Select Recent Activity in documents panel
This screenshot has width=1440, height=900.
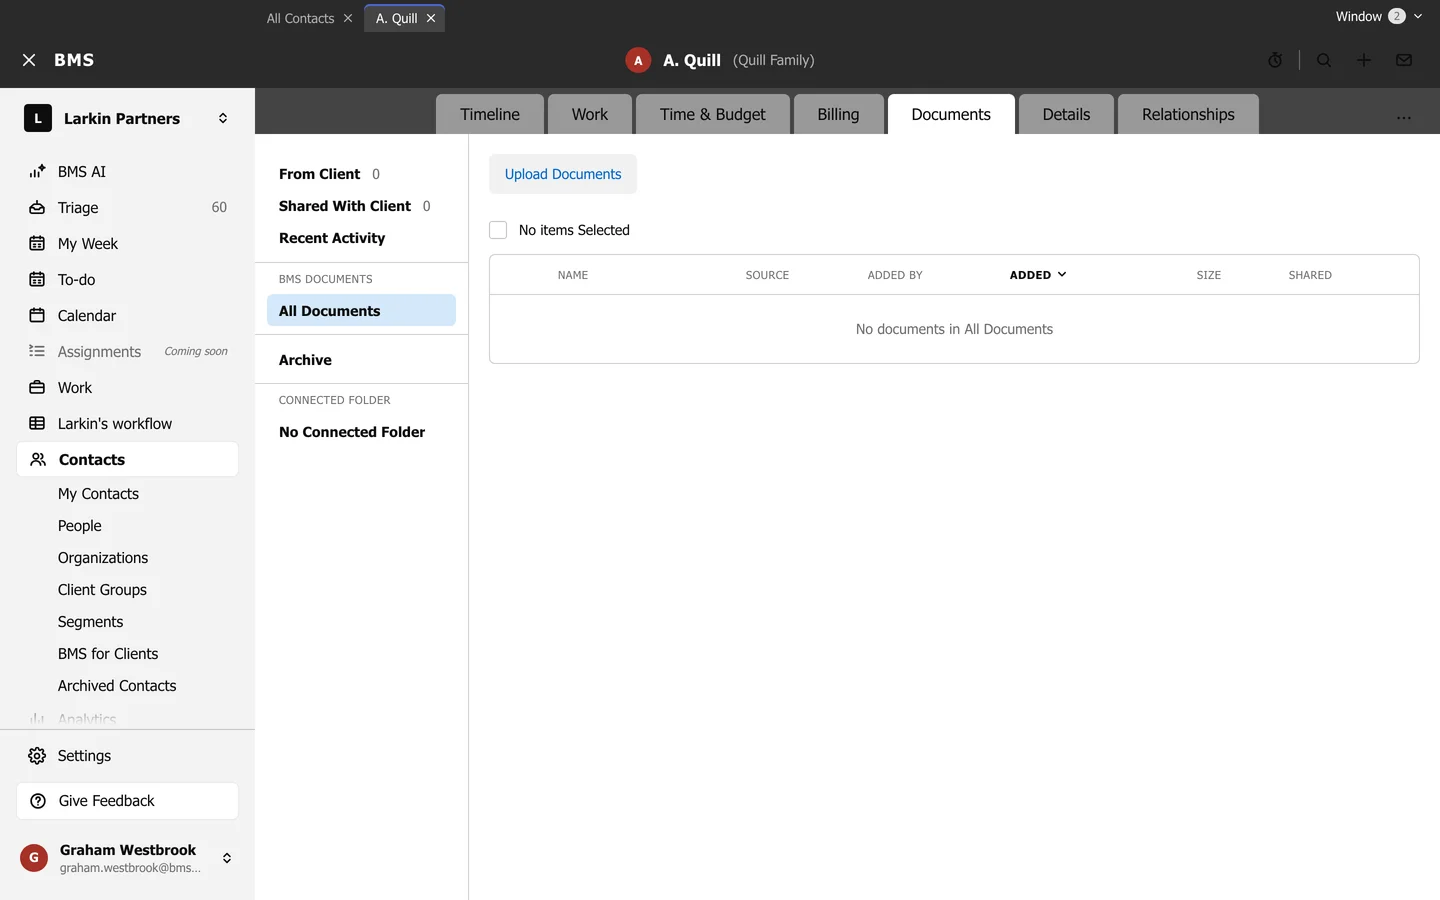[332, 238]
